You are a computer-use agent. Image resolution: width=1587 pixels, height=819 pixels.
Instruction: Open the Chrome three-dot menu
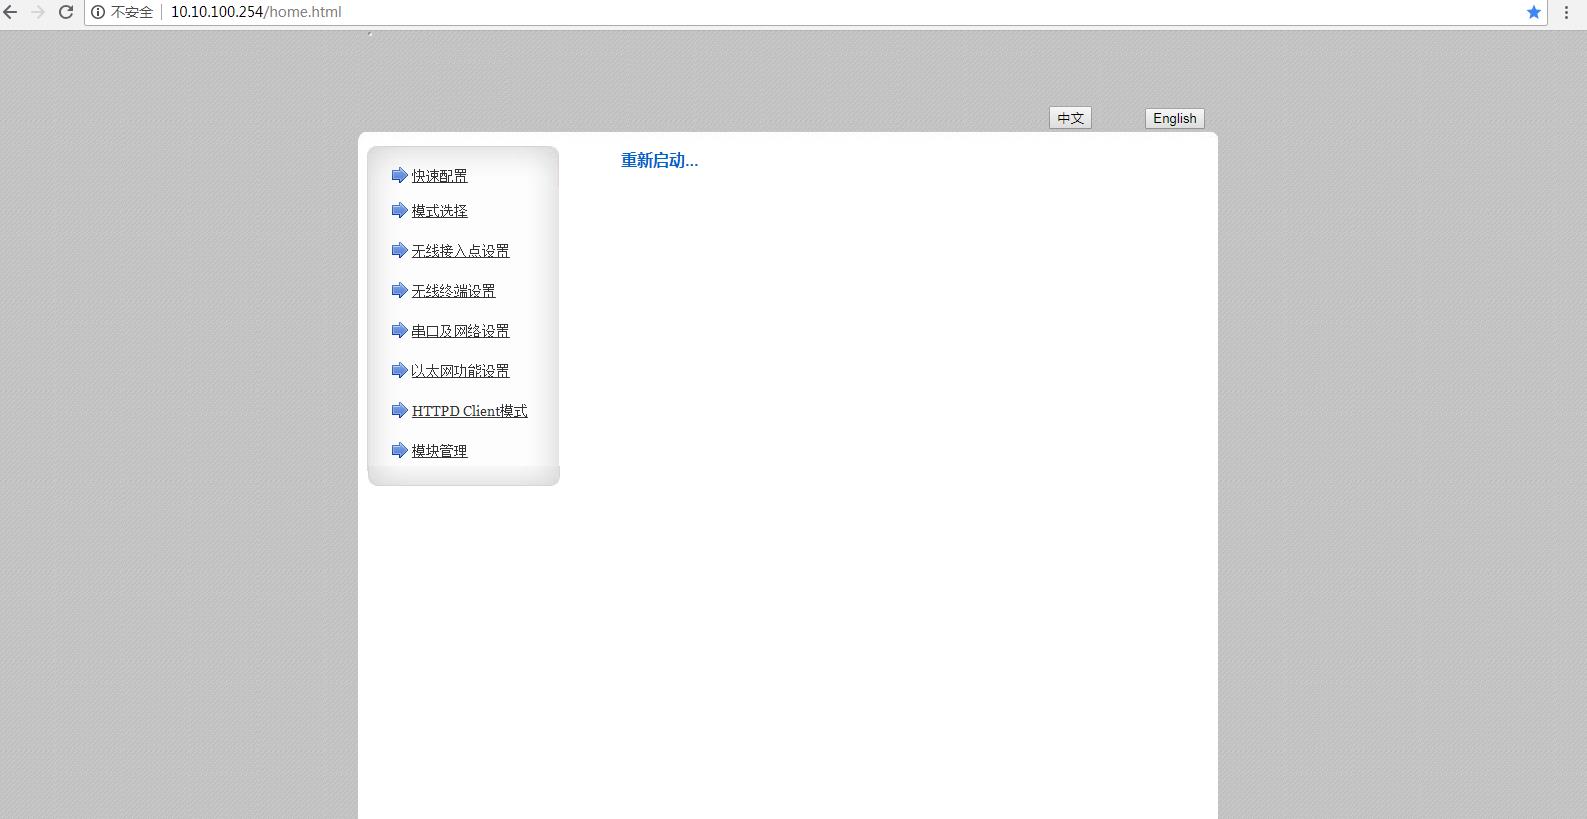tap(1566, 12)
